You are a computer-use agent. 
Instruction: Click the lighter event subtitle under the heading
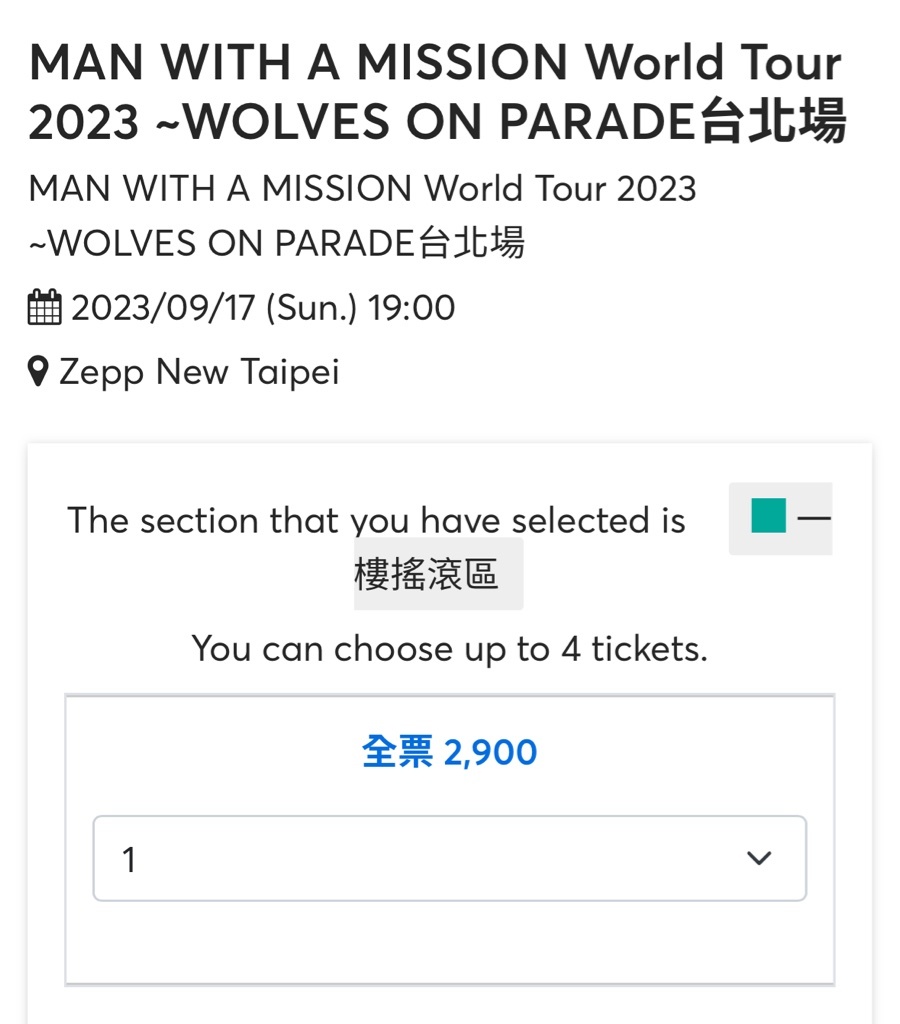tap(363, 215)
